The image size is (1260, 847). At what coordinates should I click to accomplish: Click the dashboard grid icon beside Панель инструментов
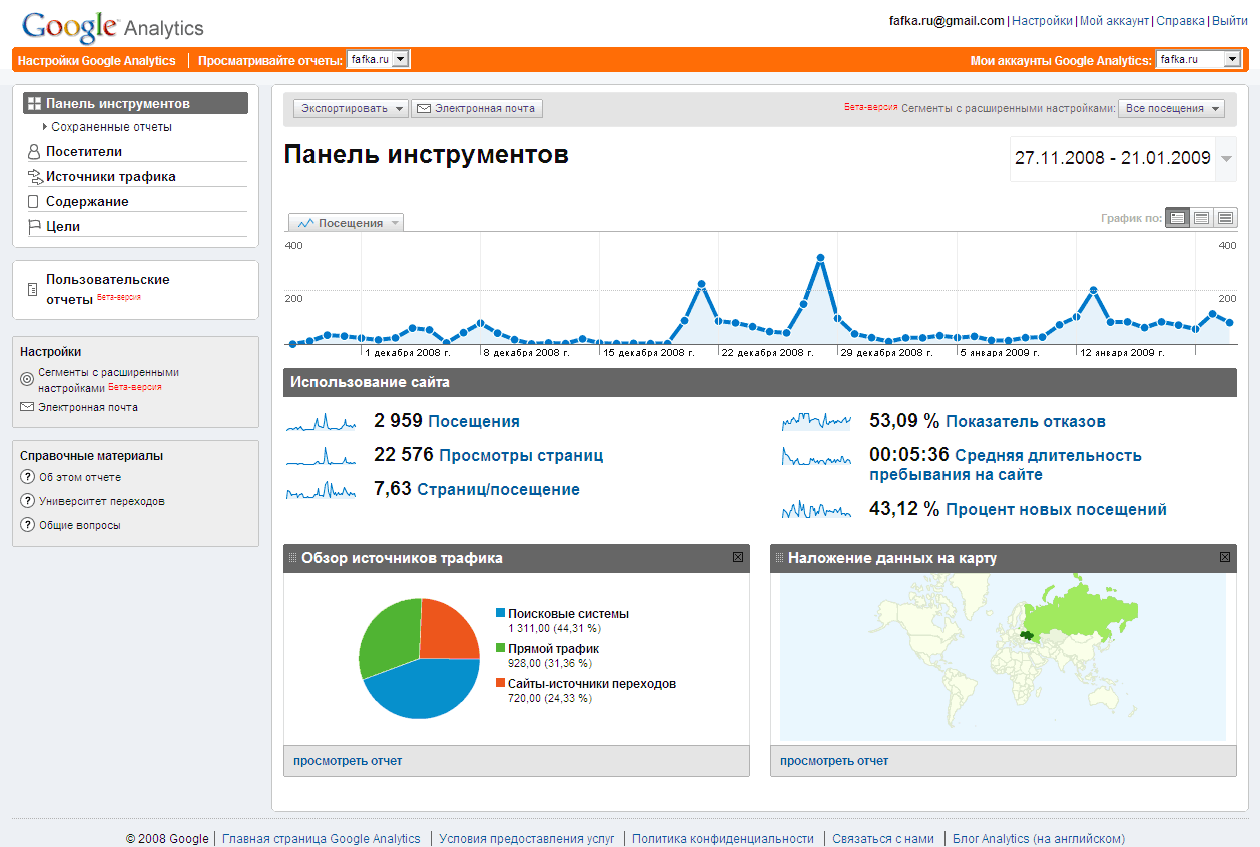tap(34, 103)
